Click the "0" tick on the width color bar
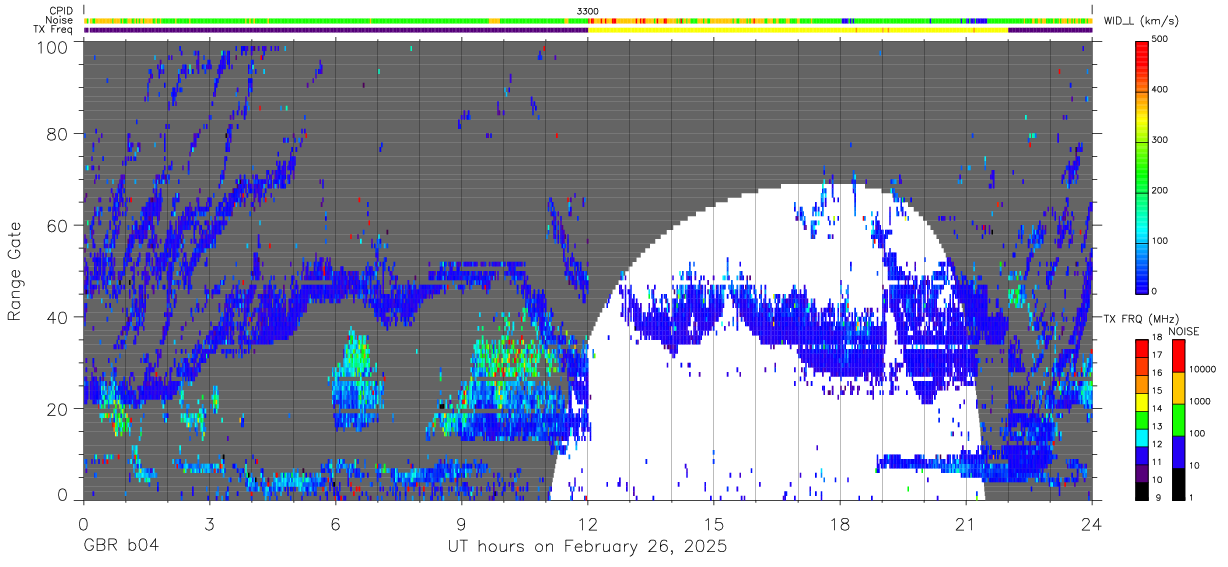This screenshot has width=1228, height=567. point(1155,291)
